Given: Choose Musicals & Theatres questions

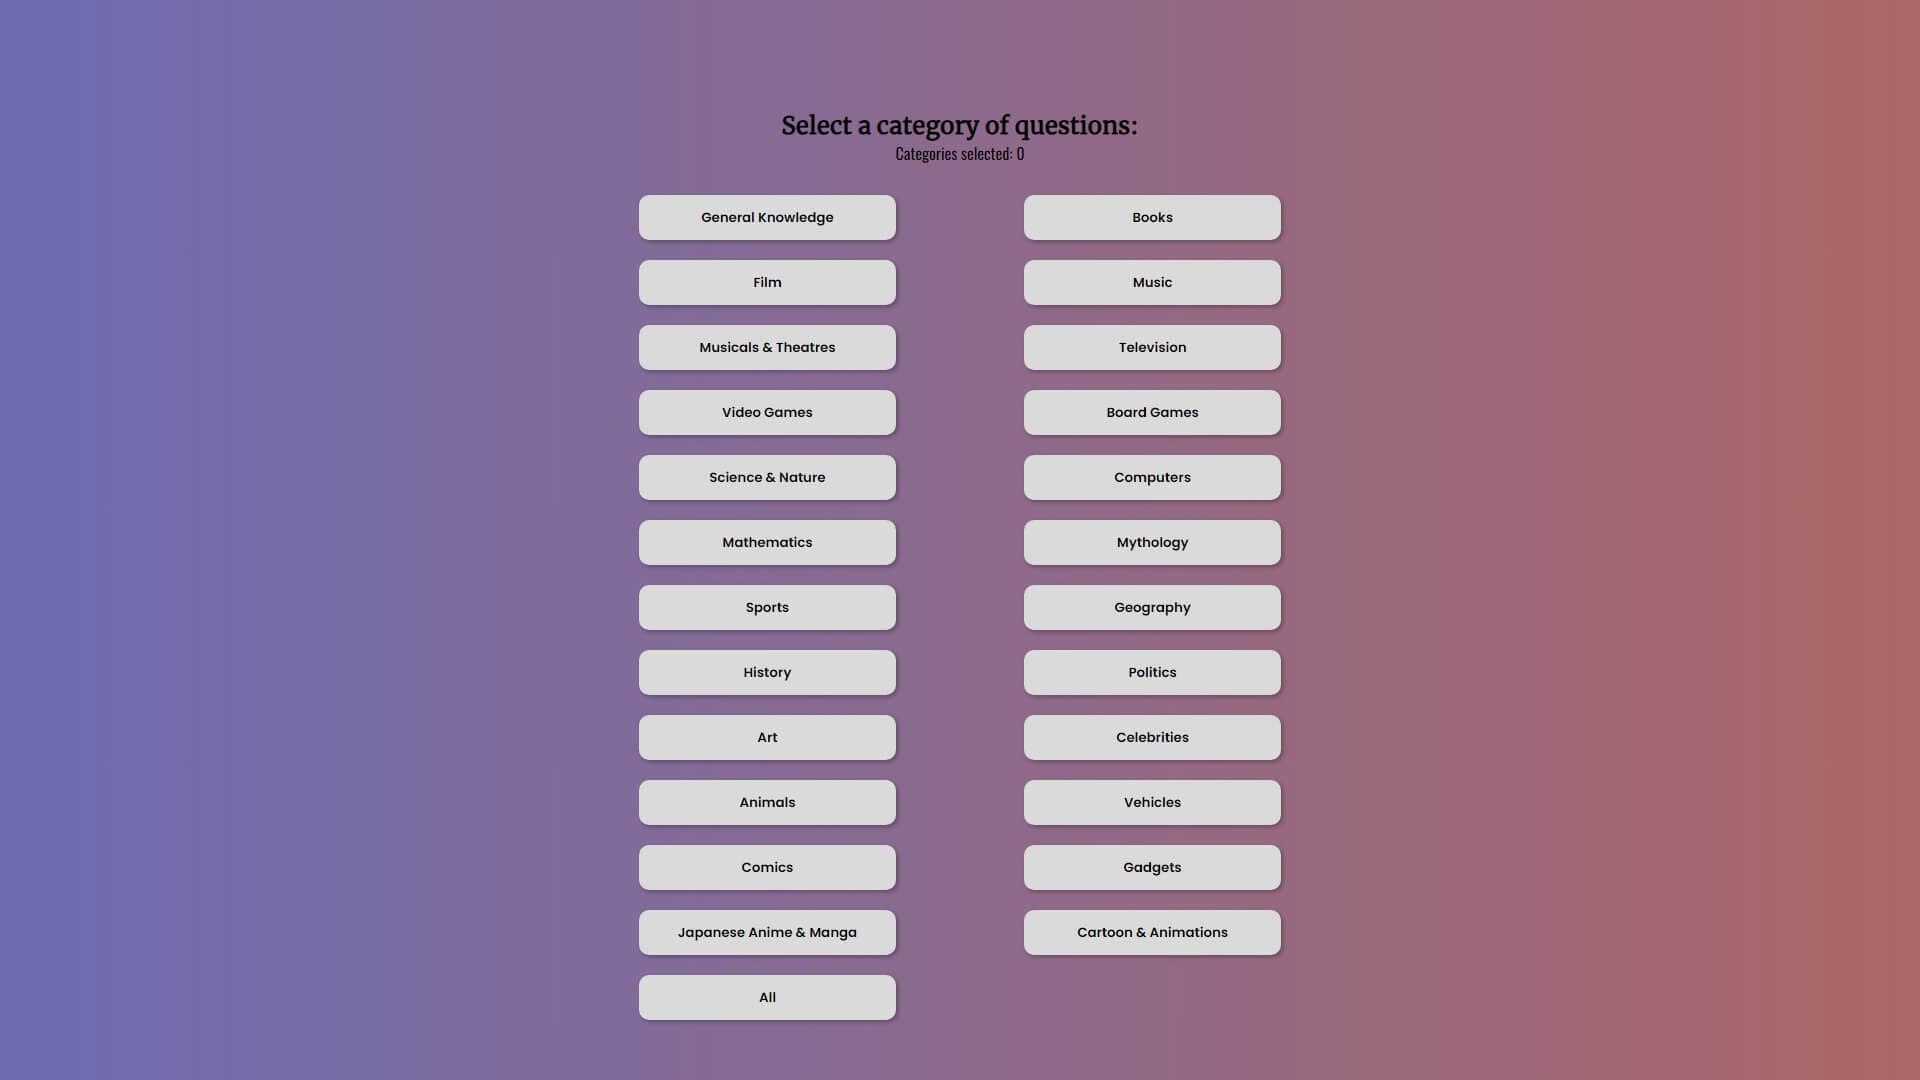Looking at the screenshot, I should pyautogui.click(x=767, y=347).
